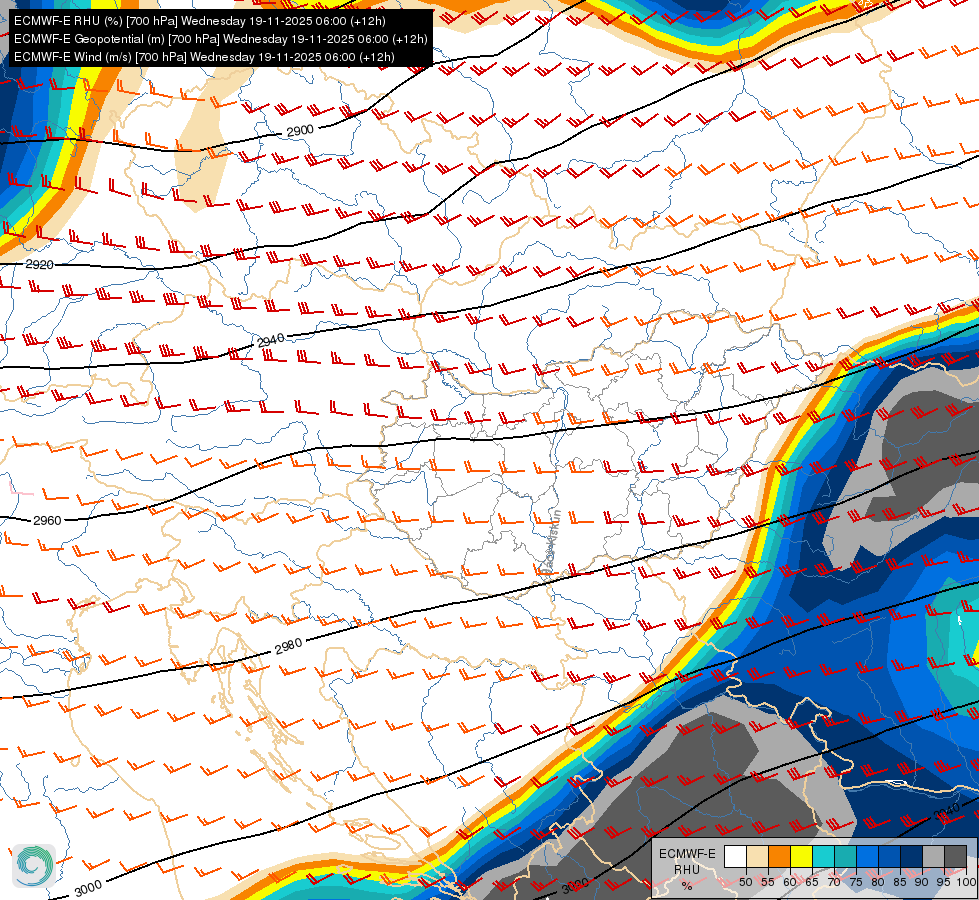
Task: Click the beige 50–55% legend swatch
Action: (x=757, y=856)
